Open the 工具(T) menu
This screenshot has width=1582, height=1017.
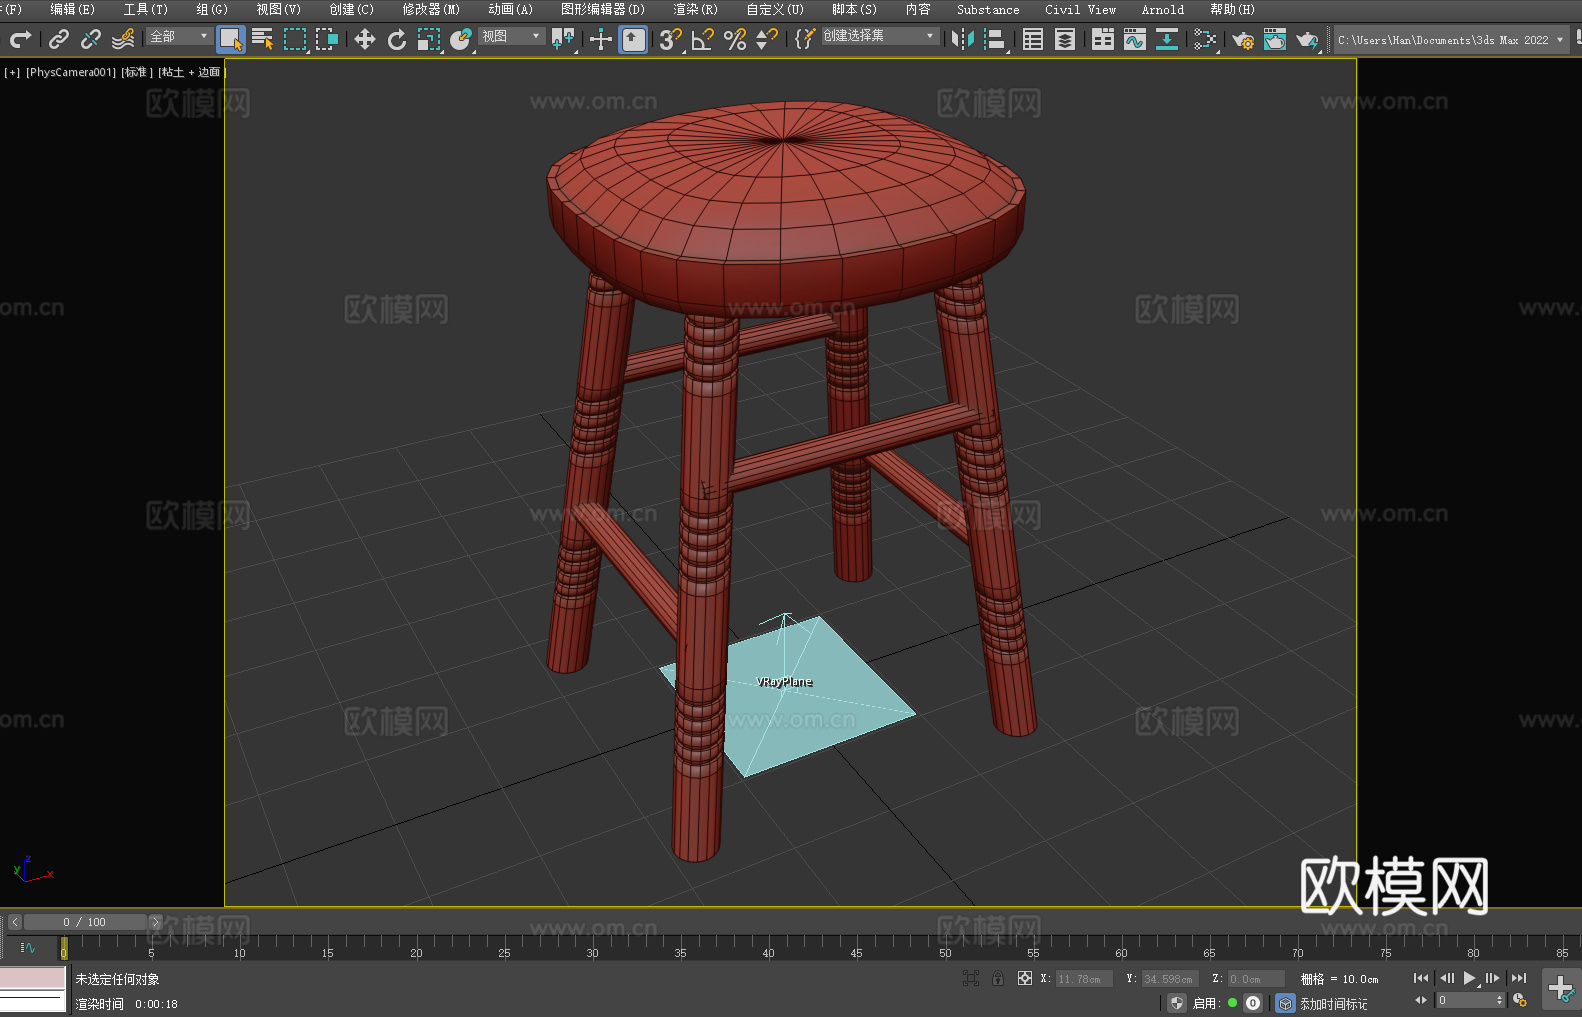coord(145,9)
